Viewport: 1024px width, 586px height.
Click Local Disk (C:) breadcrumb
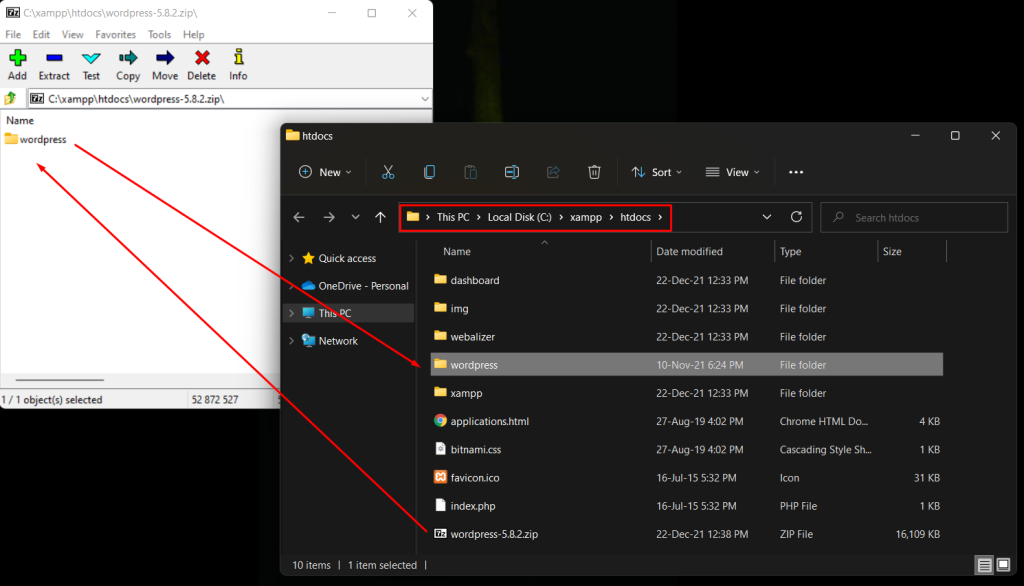[x=520, y=217]
